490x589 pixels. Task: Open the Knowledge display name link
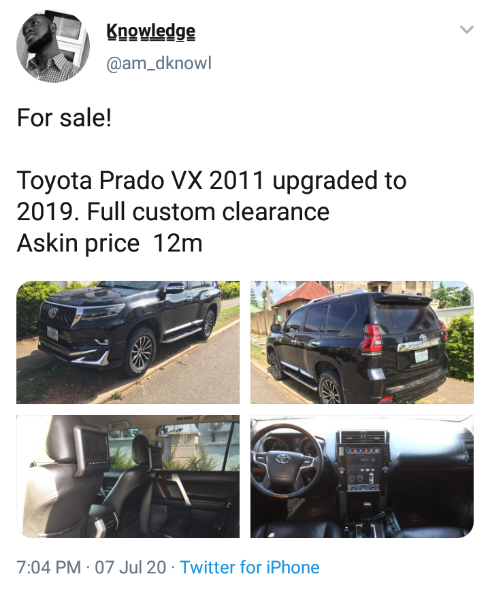151,32
